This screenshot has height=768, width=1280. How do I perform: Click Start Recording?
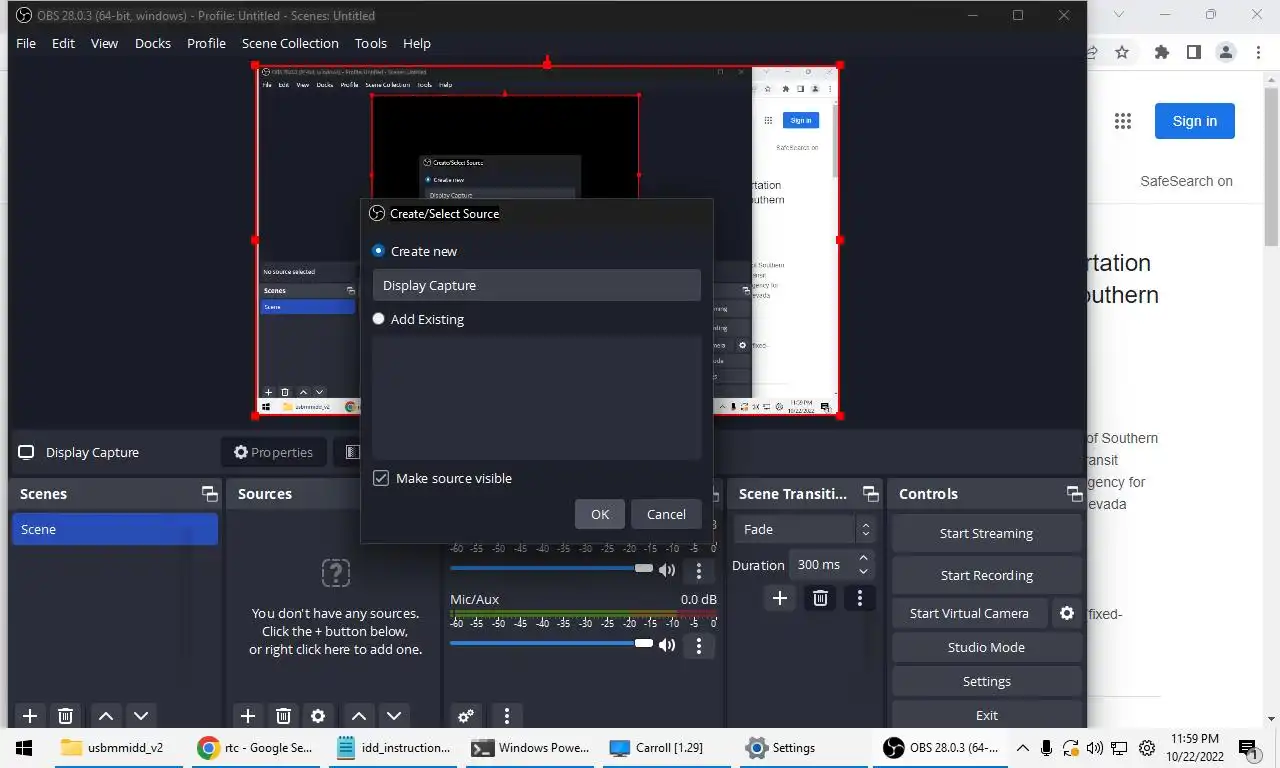pos(986,575)
